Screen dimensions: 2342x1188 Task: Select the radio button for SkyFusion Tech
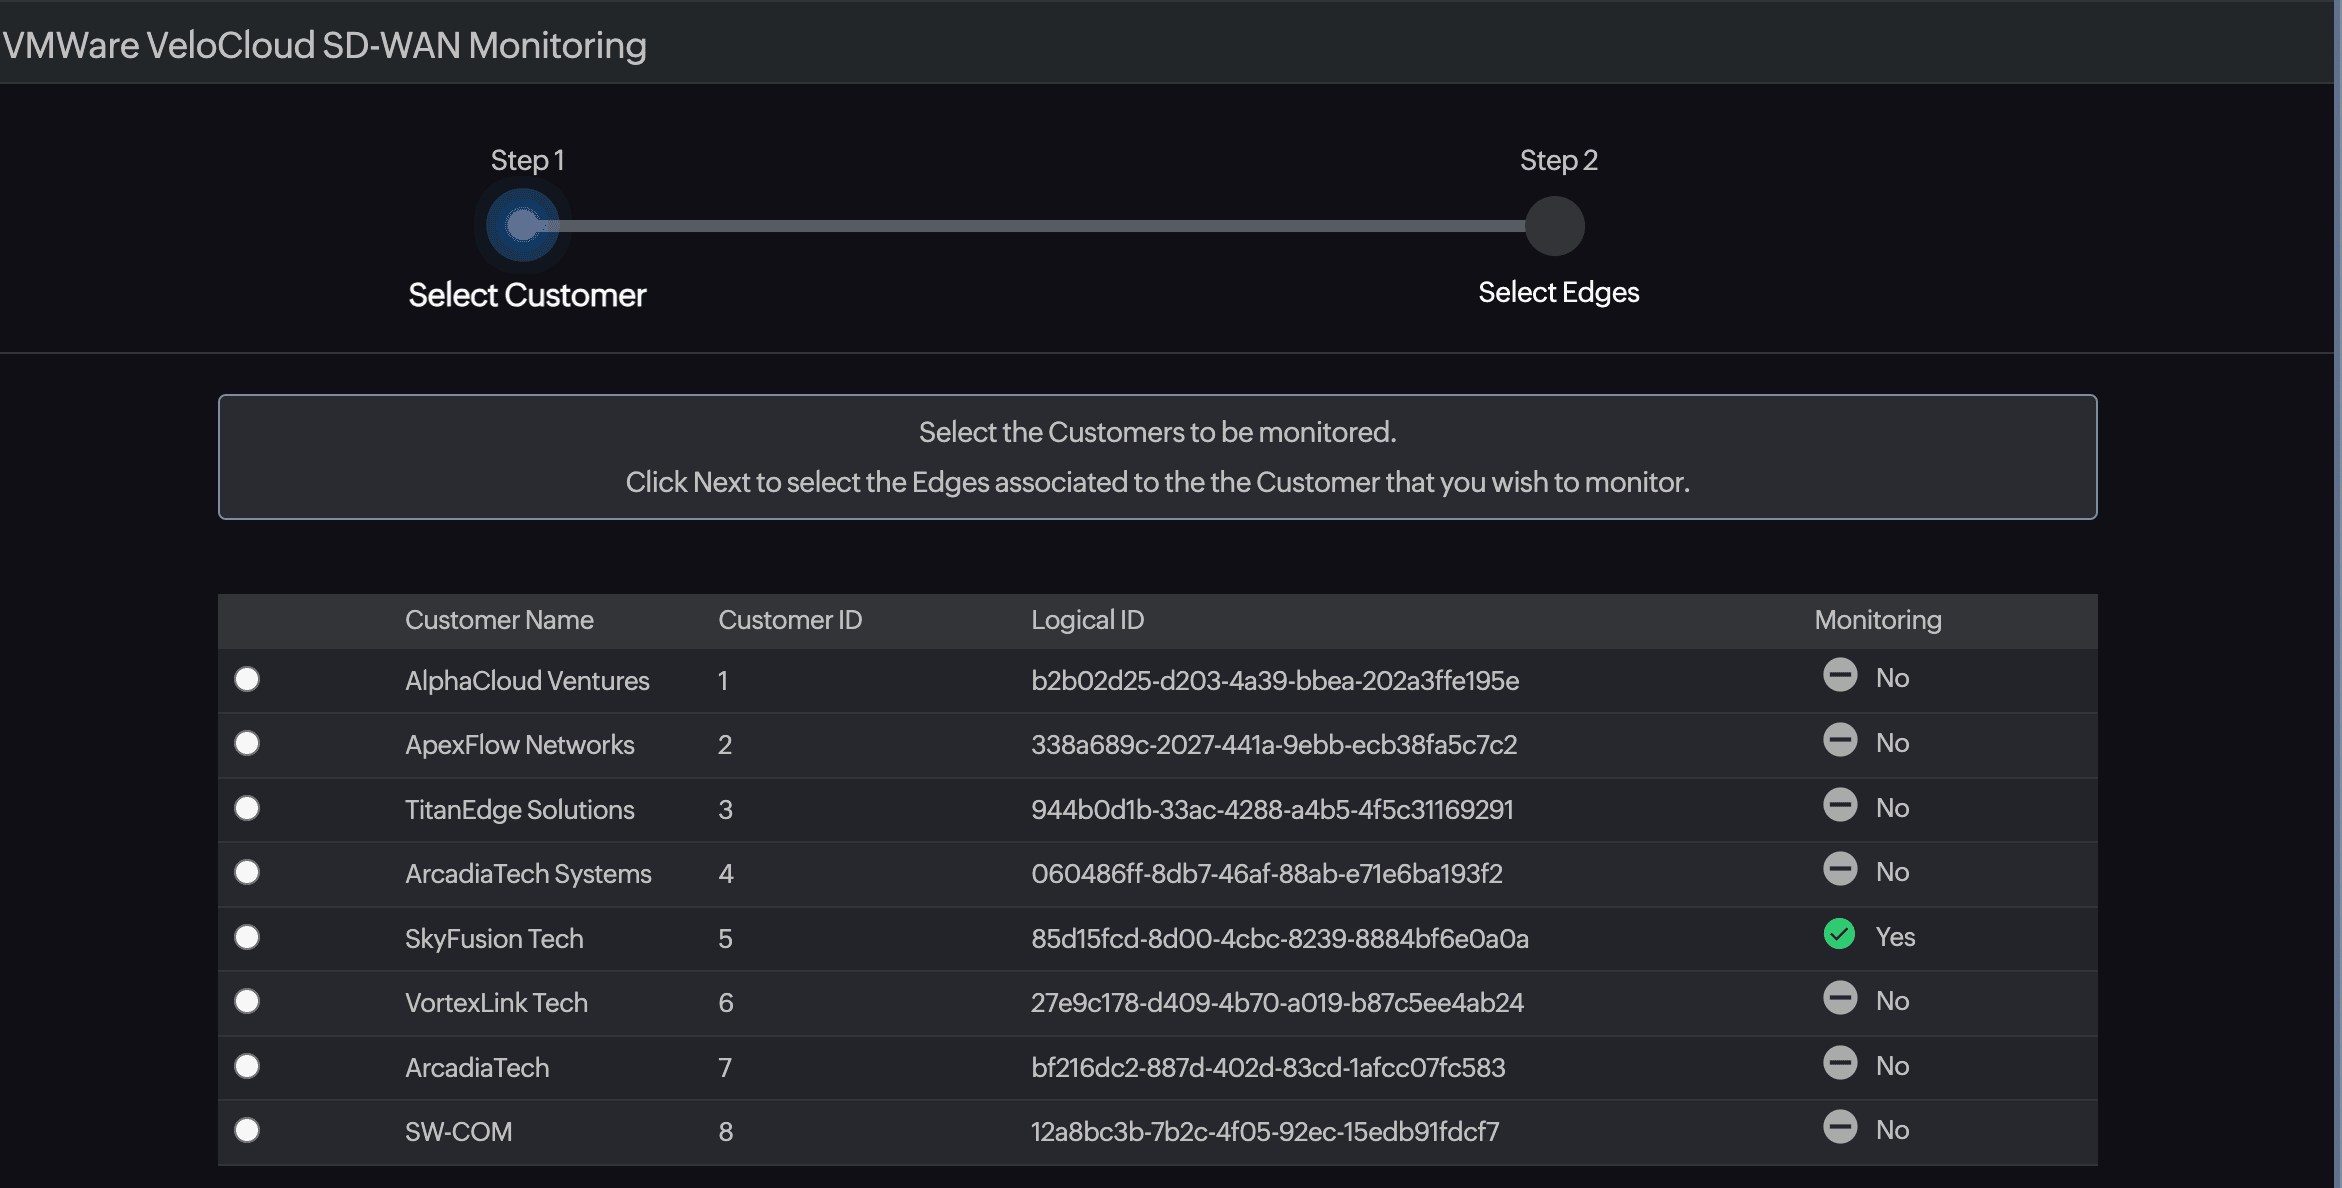tap(247, 937)
